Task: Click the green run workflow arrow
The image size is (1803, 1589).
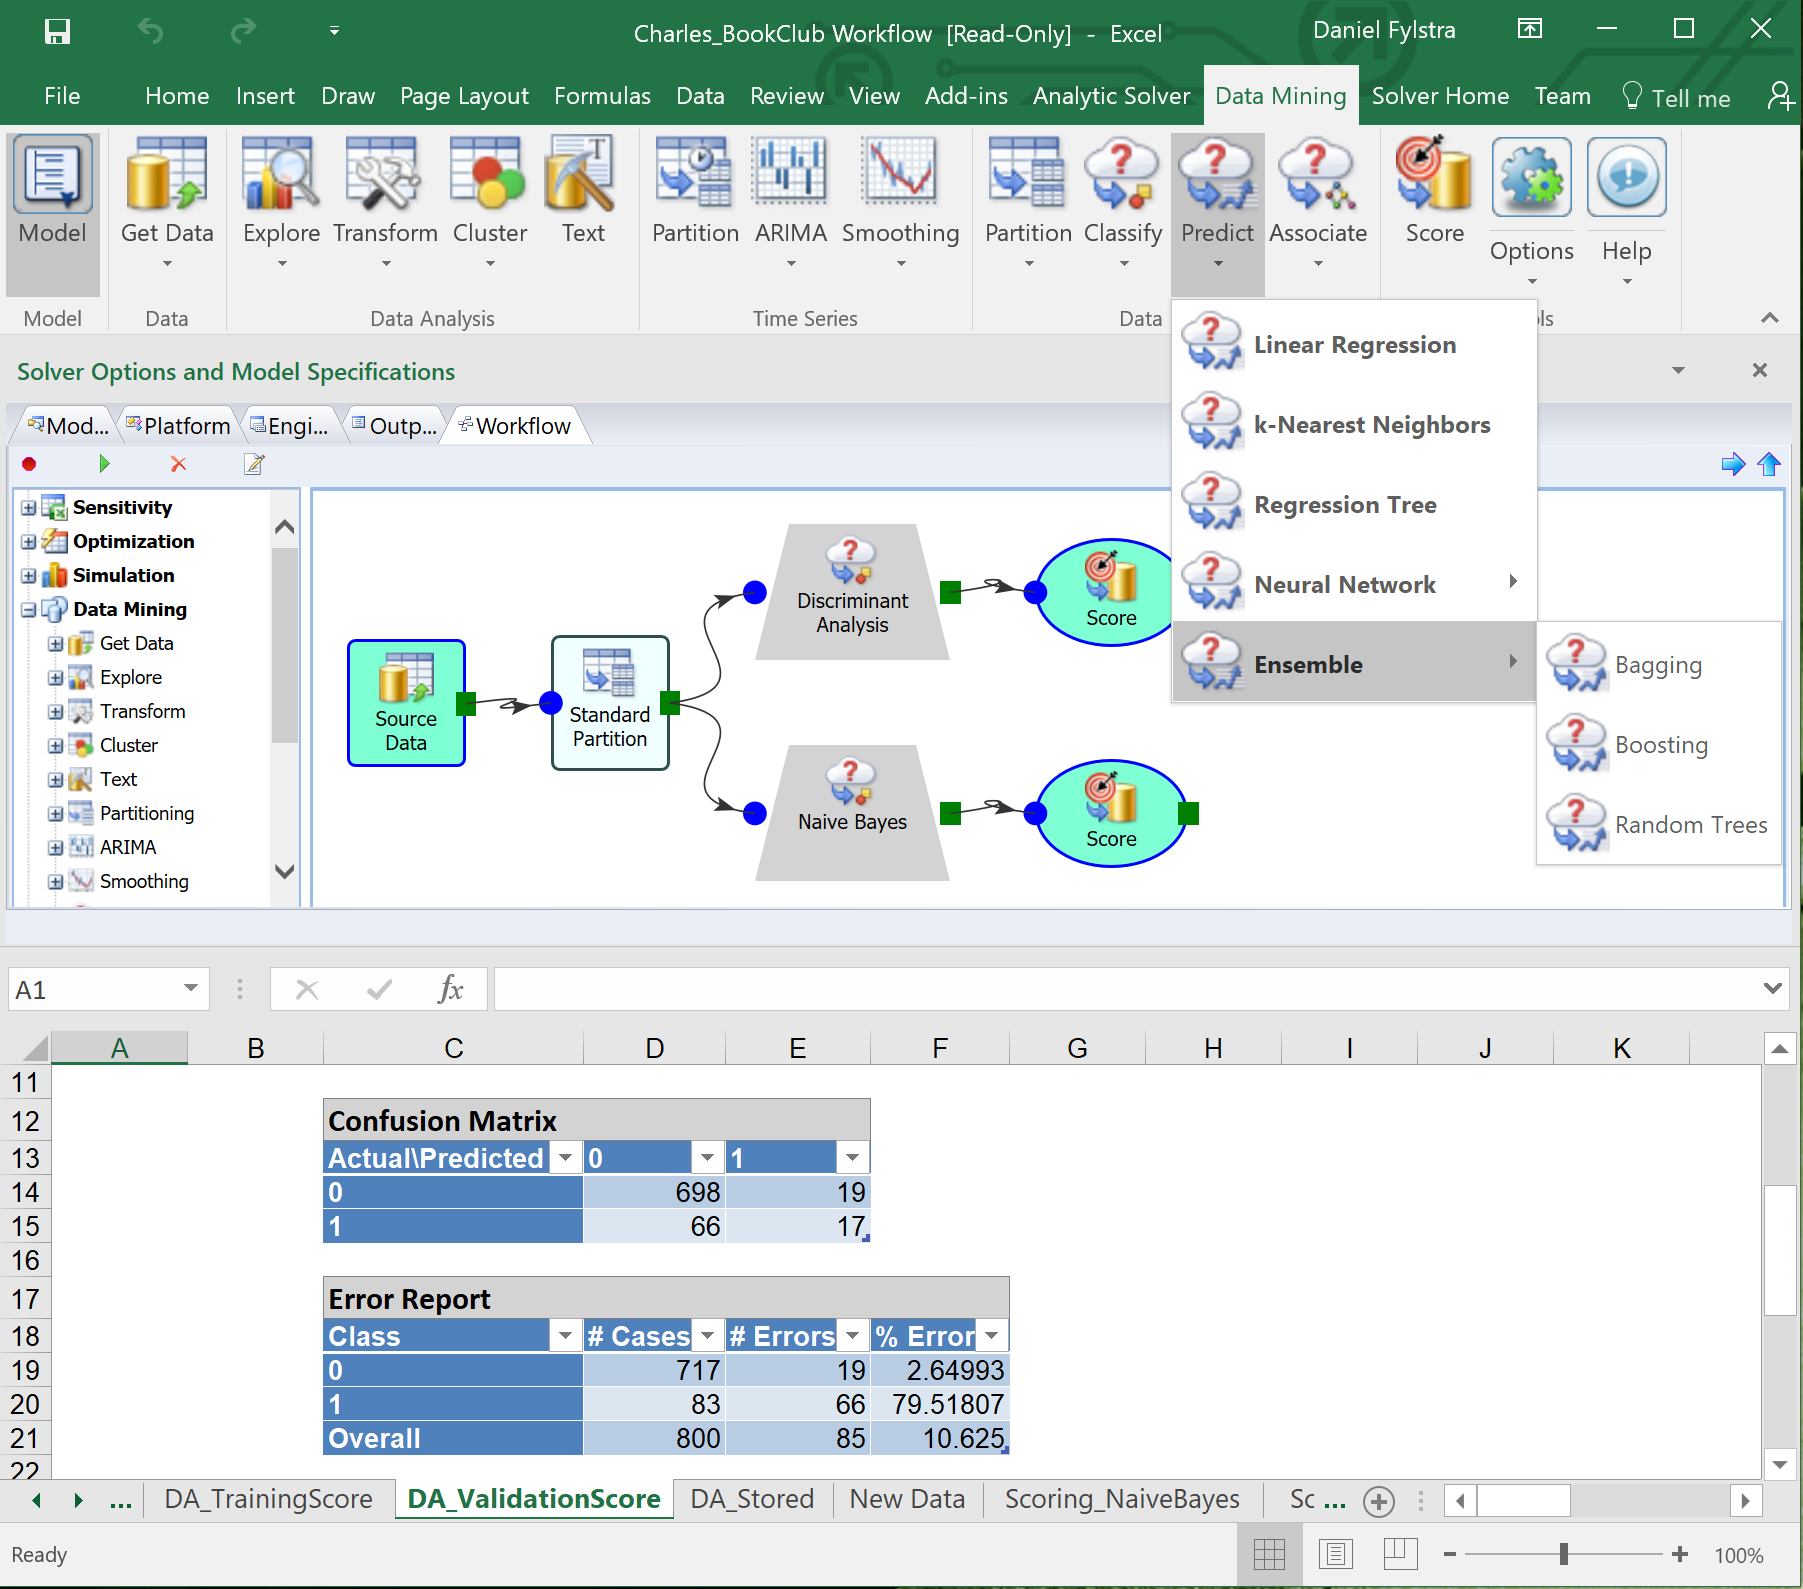Action: click(x=104, y=464)
